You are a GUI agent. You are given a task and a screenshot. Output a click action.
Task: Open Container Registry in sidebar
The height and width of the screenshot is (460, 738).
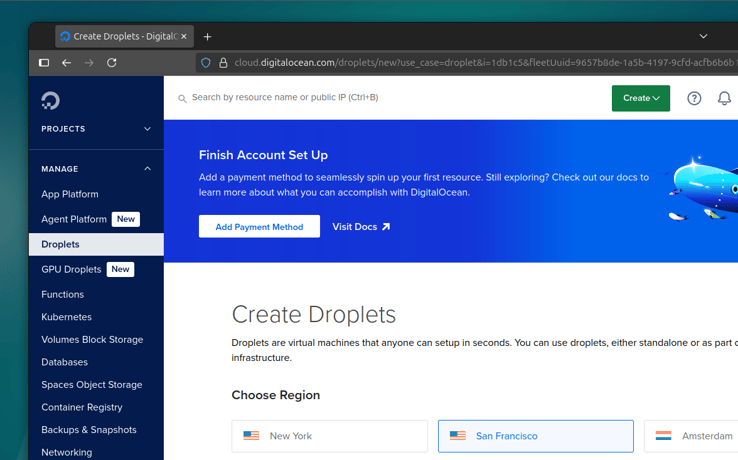(82, 407)
